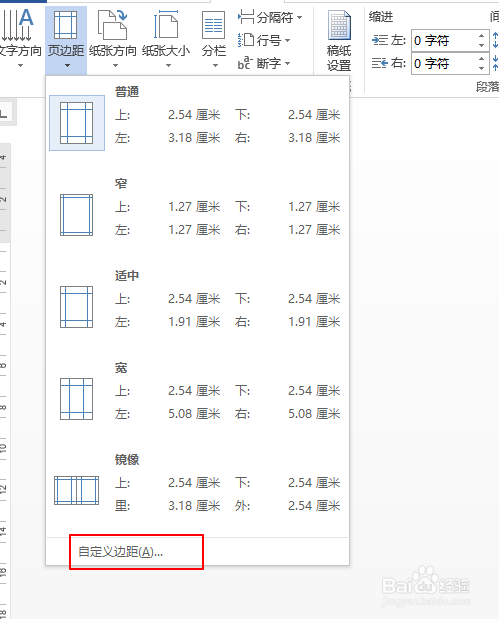Click the 里: 3.18 厘米 value under 镜像
Image resolution: width=499 pixels, height=619 pixels.
pyautogui.click(x=194, y=506)
